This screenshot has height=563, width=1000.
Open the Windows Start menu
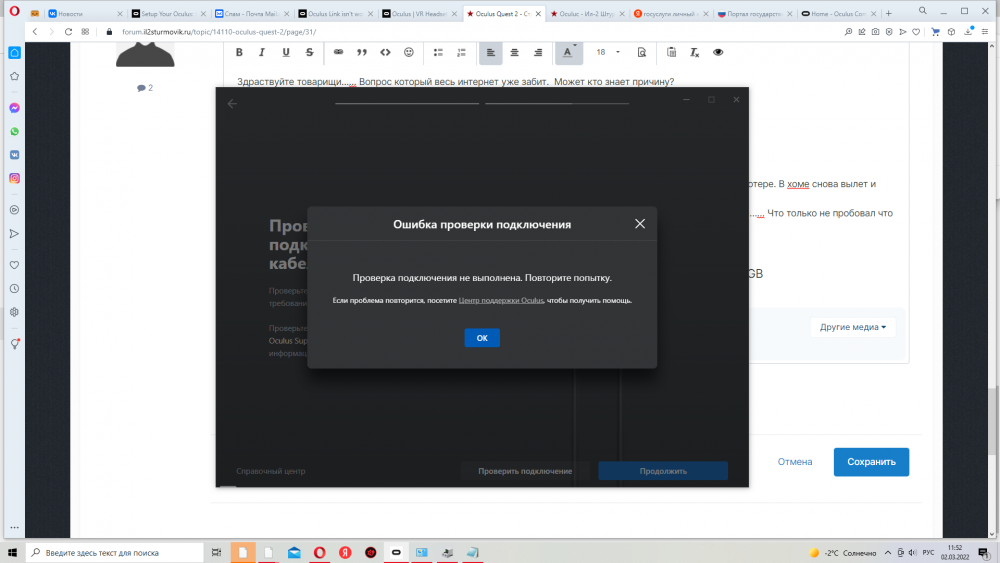point(12,553)
